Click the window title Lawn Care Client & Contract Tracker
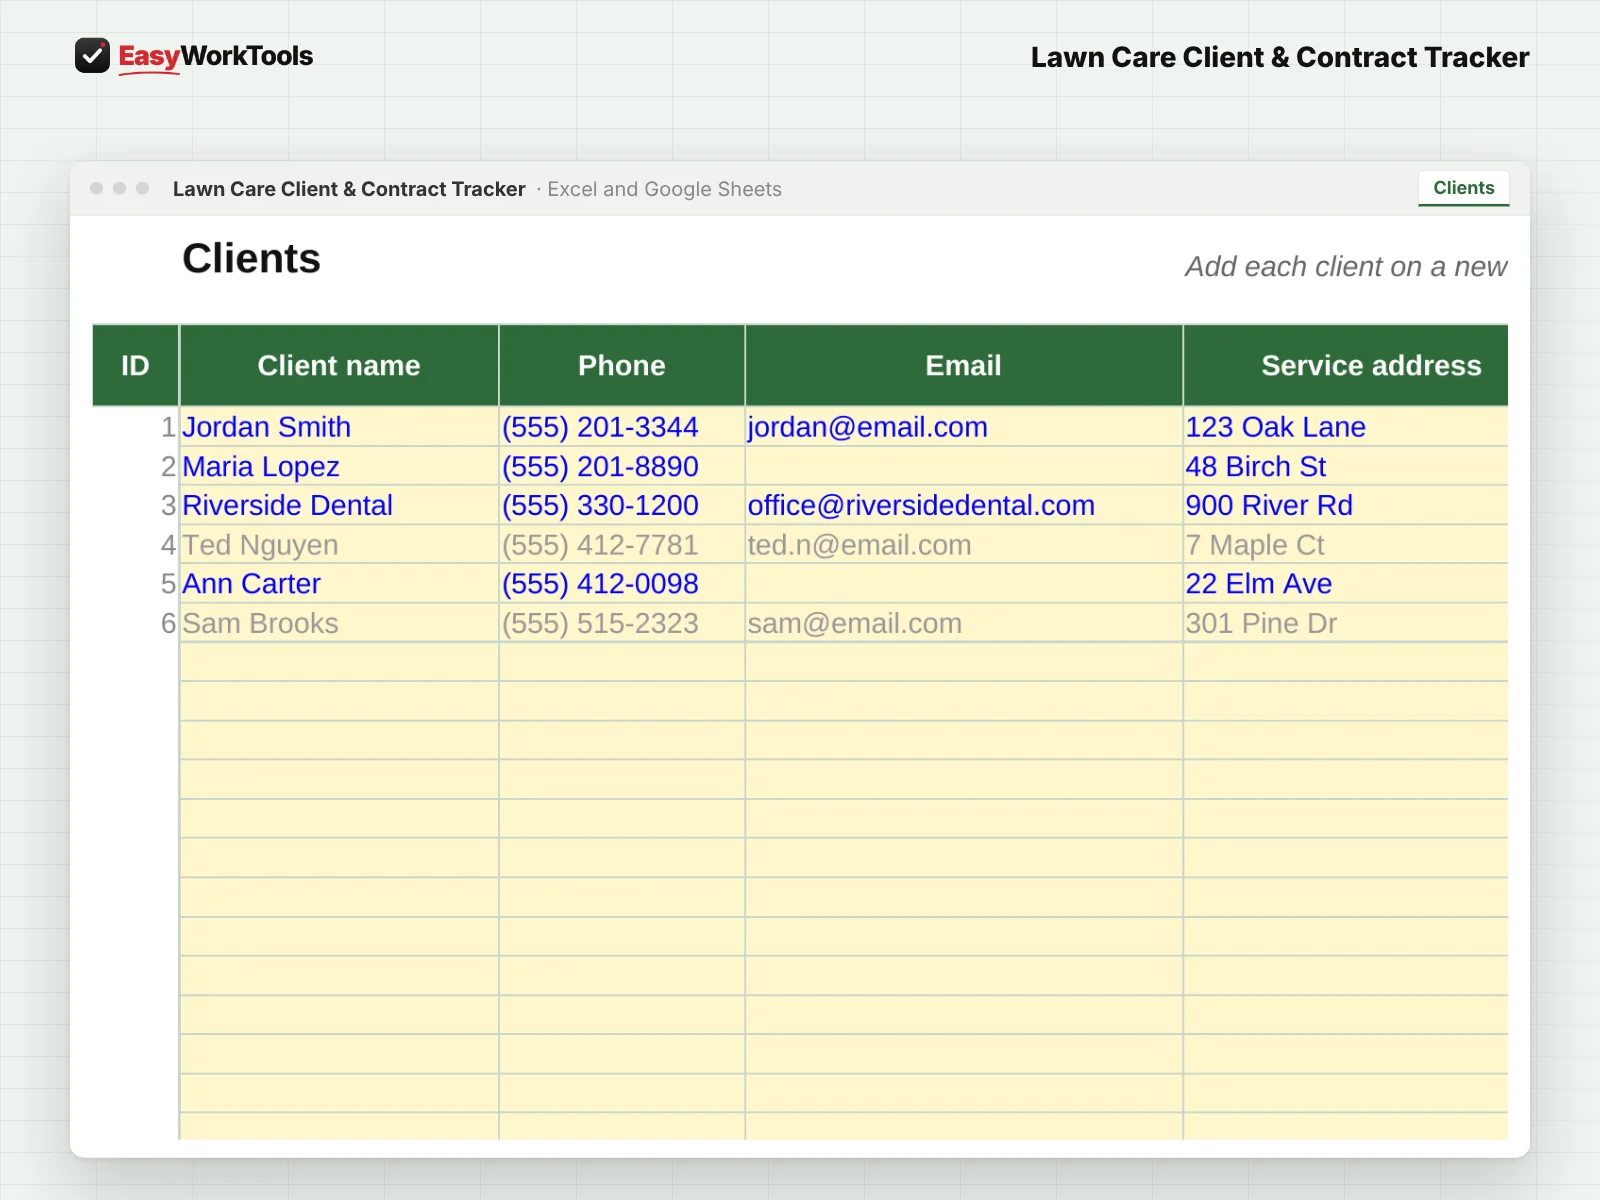The height and width of the screenshot is (1200, 1600). (349, 189)
